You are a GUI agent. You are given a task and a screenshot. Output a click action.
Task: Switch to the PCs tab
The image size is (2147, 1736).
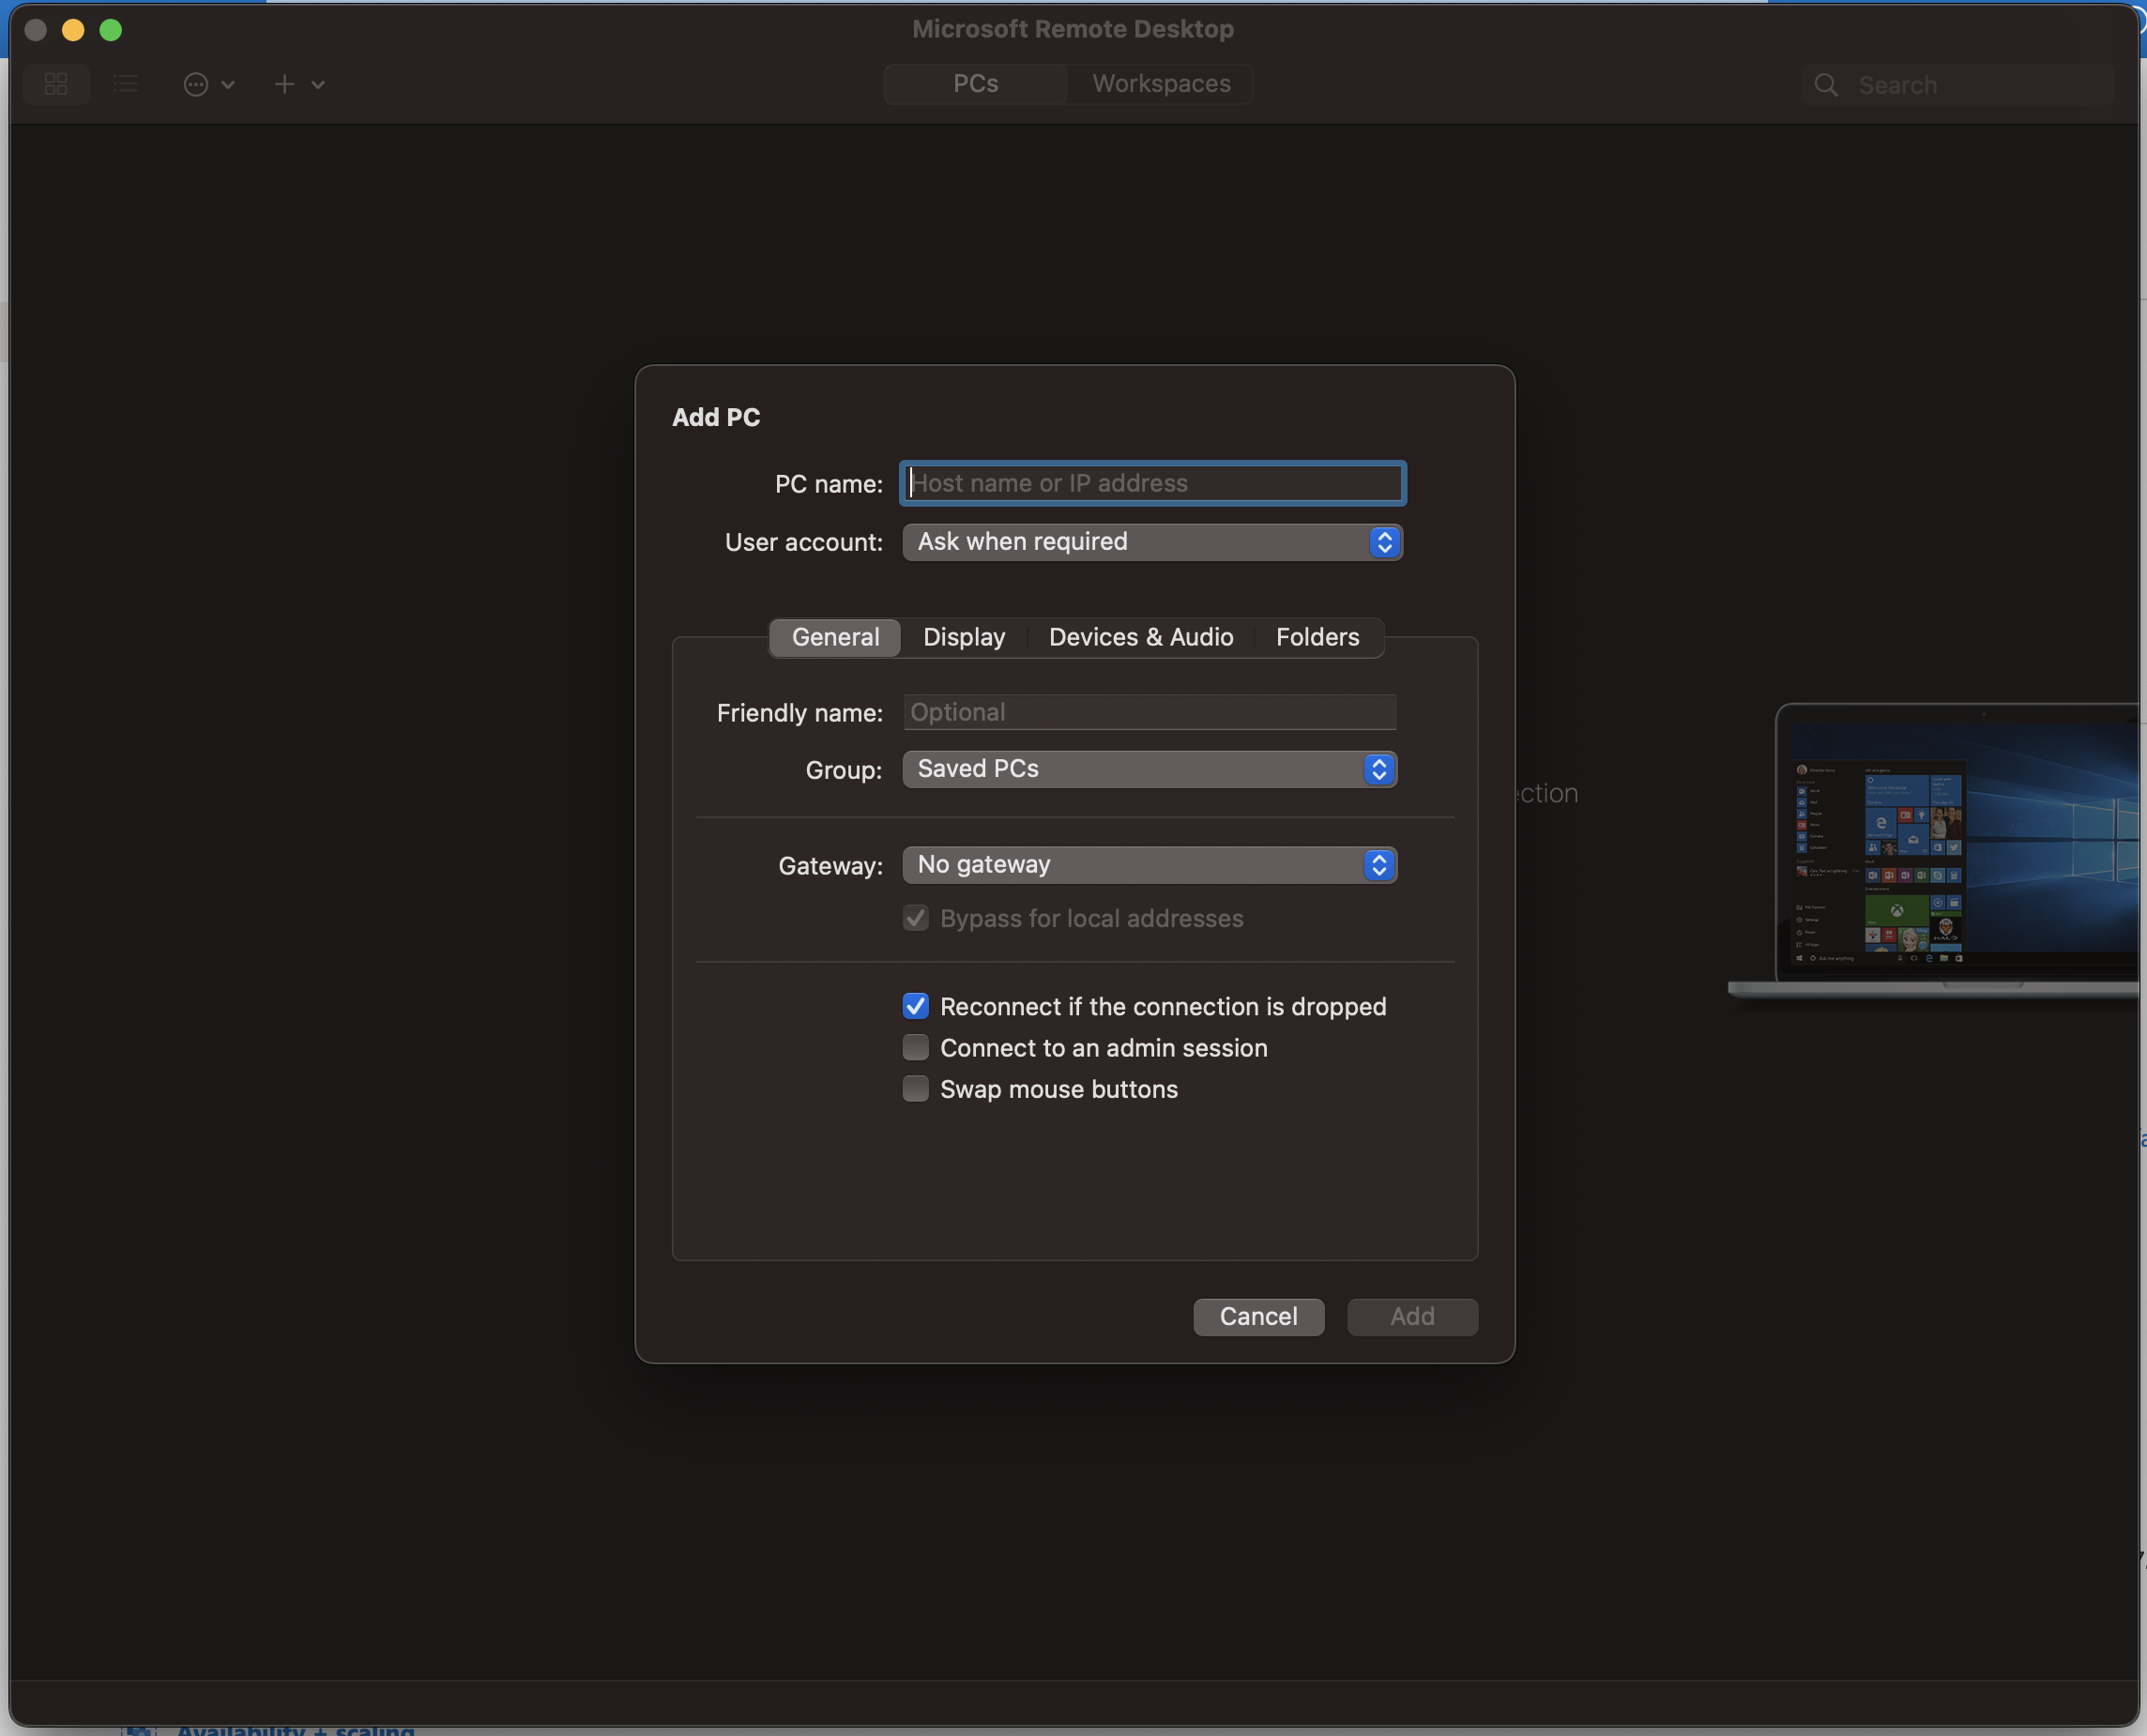(x=976, y=84)
